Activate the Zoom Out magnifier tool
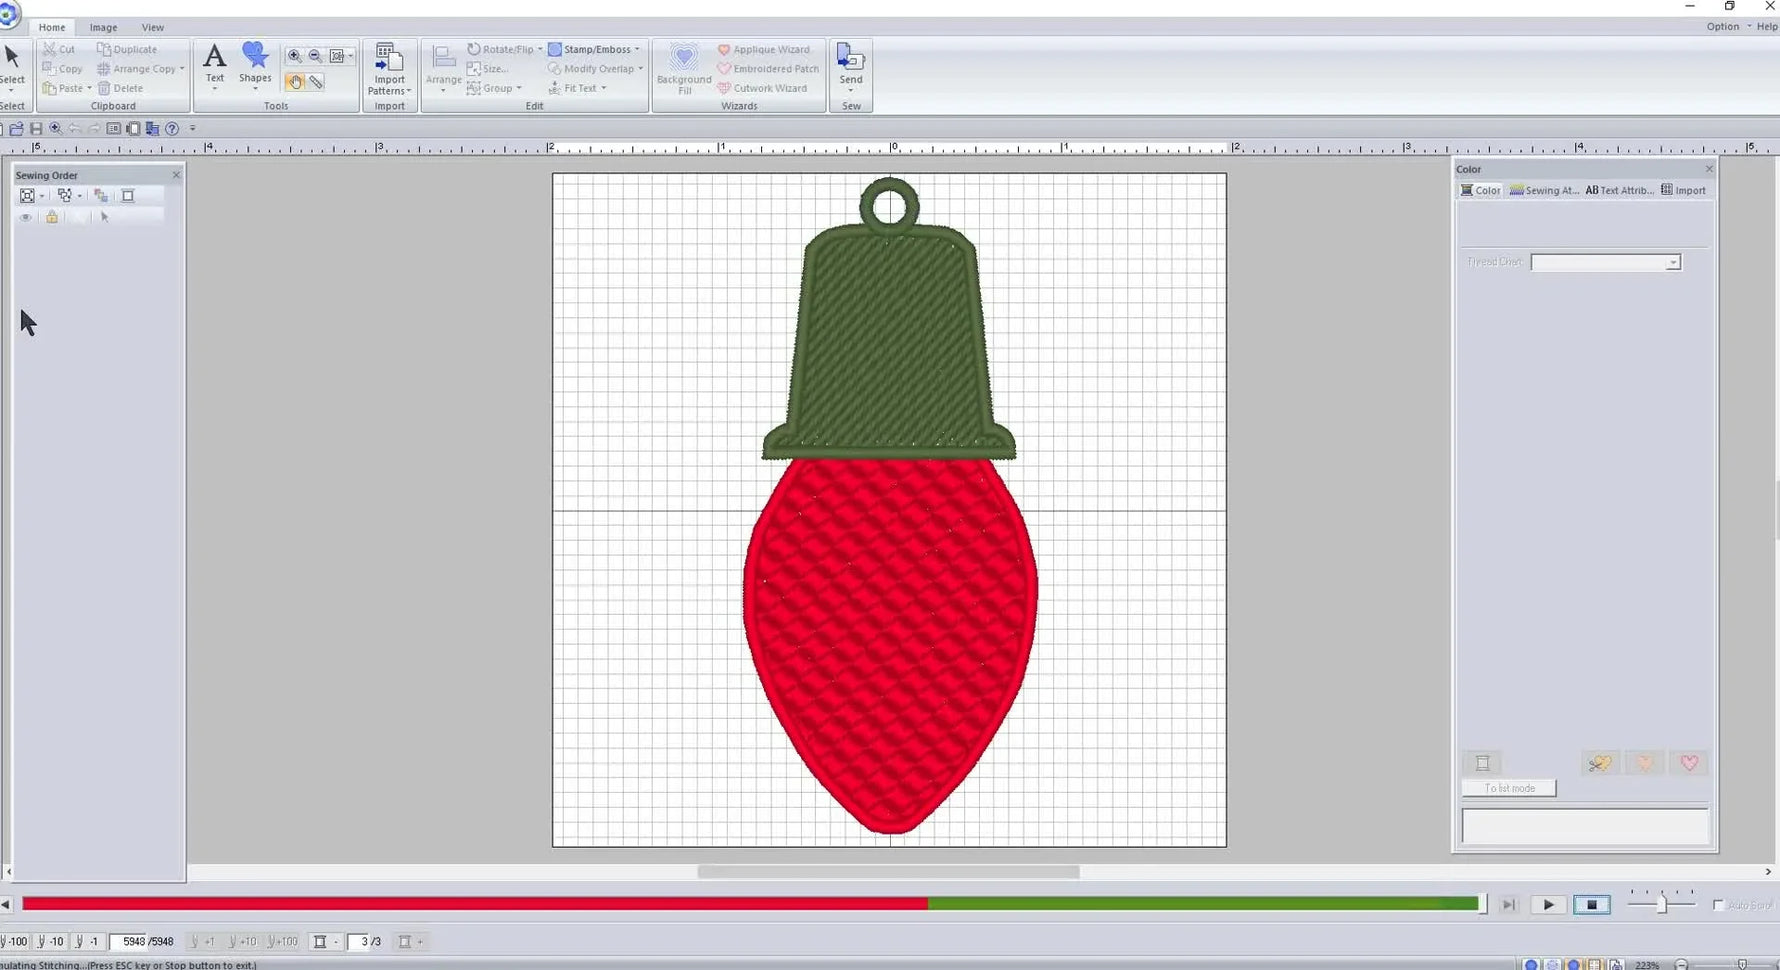 (x=315, y=56)
